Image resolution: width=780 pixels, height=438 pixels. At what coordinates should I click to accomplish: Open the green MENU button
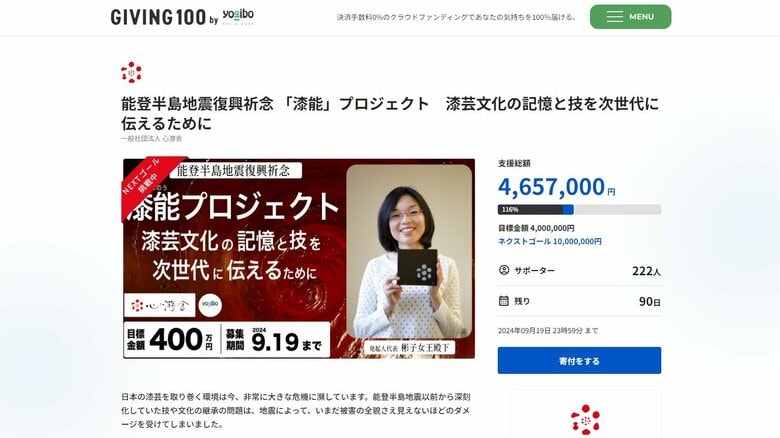coord(630,17)
